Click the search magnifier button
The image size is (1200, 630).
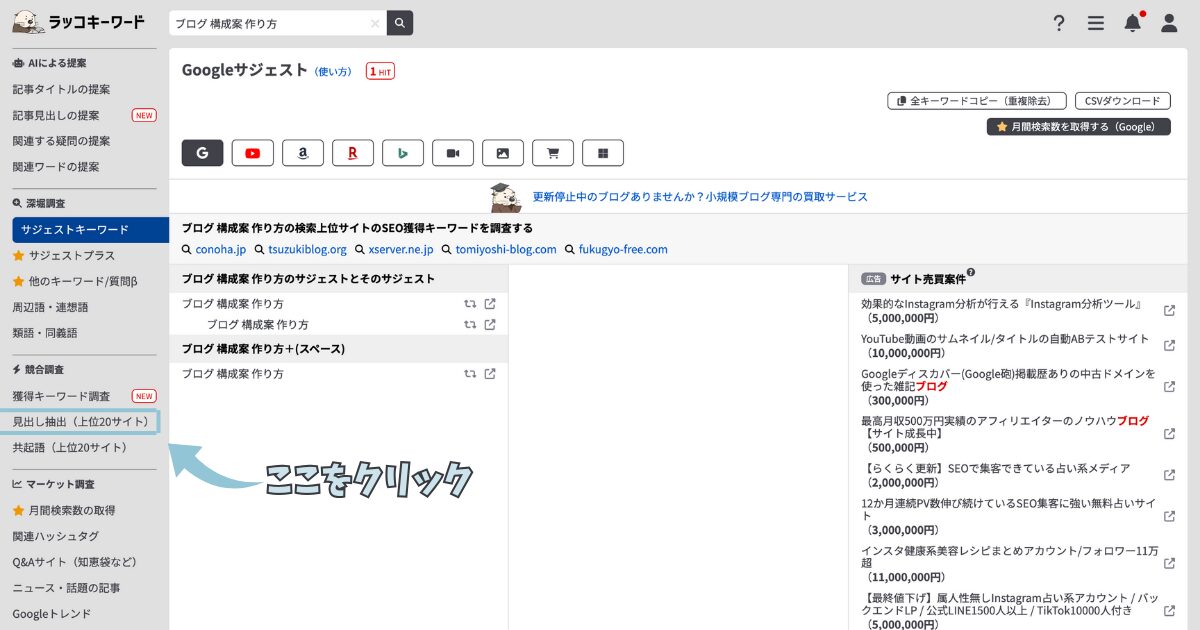click(400, 23)
